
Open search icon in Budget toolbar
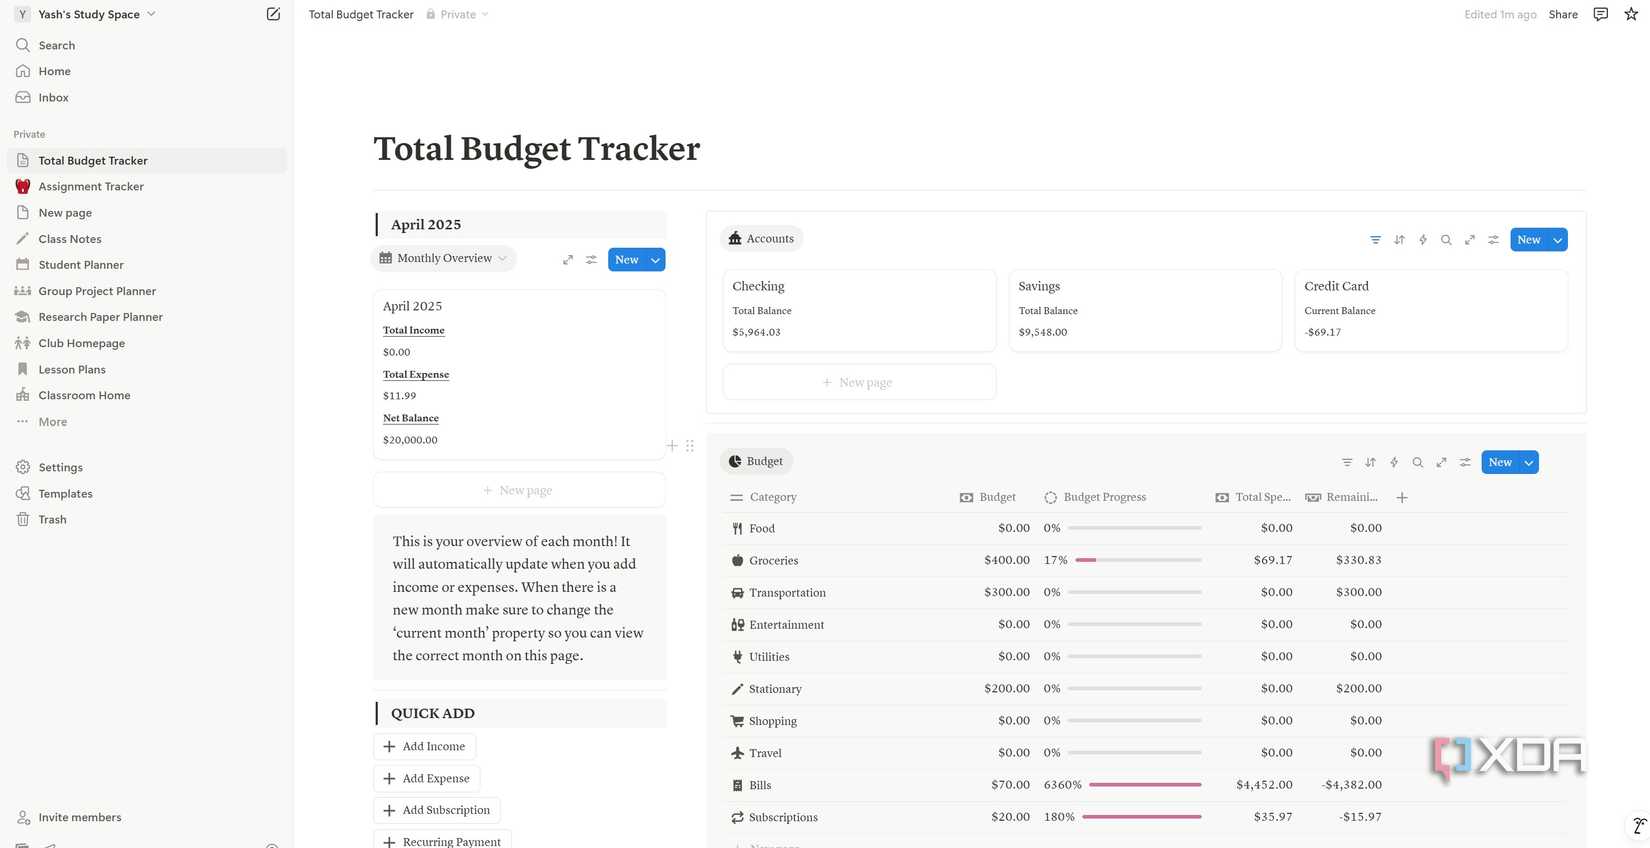[x=1417, y=462]
